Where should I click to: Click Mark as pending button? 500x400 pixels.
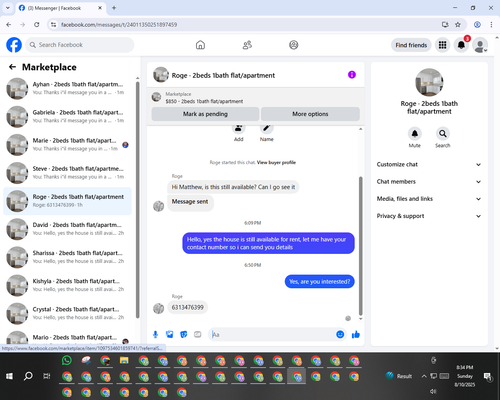pyautogui.click(x=205, y=114)
